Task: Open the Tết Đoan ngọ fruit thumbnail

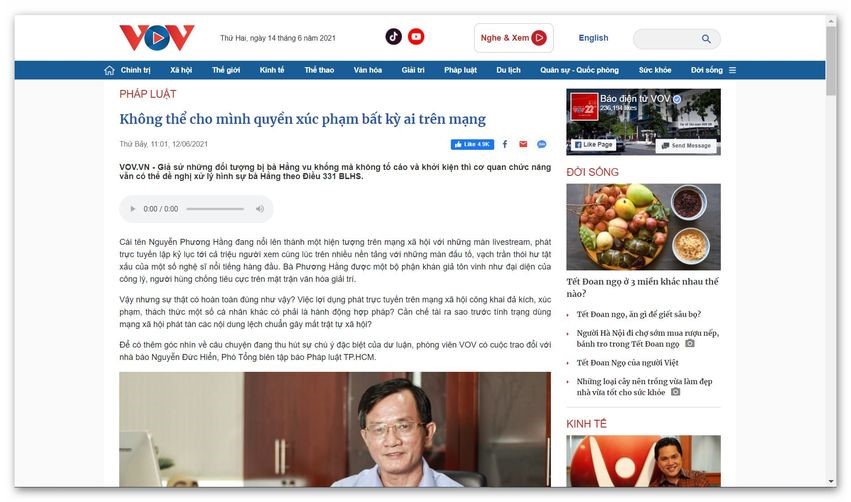Action: [x=643, y=227]
